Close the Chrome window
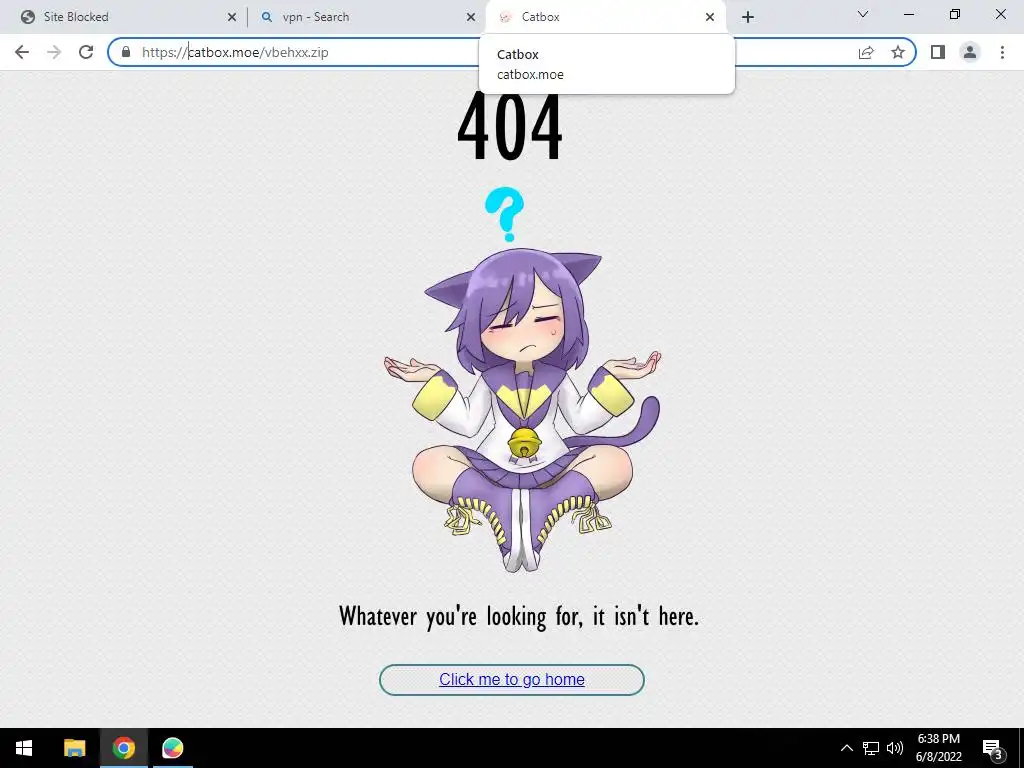 coord(1000,14)
